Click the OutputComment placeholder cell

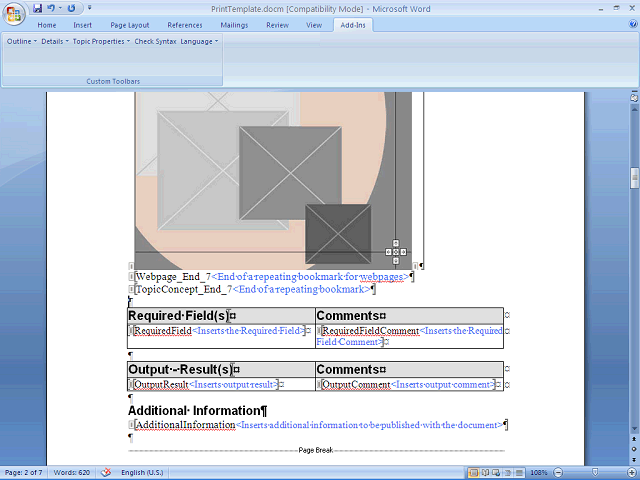(409, 384)
